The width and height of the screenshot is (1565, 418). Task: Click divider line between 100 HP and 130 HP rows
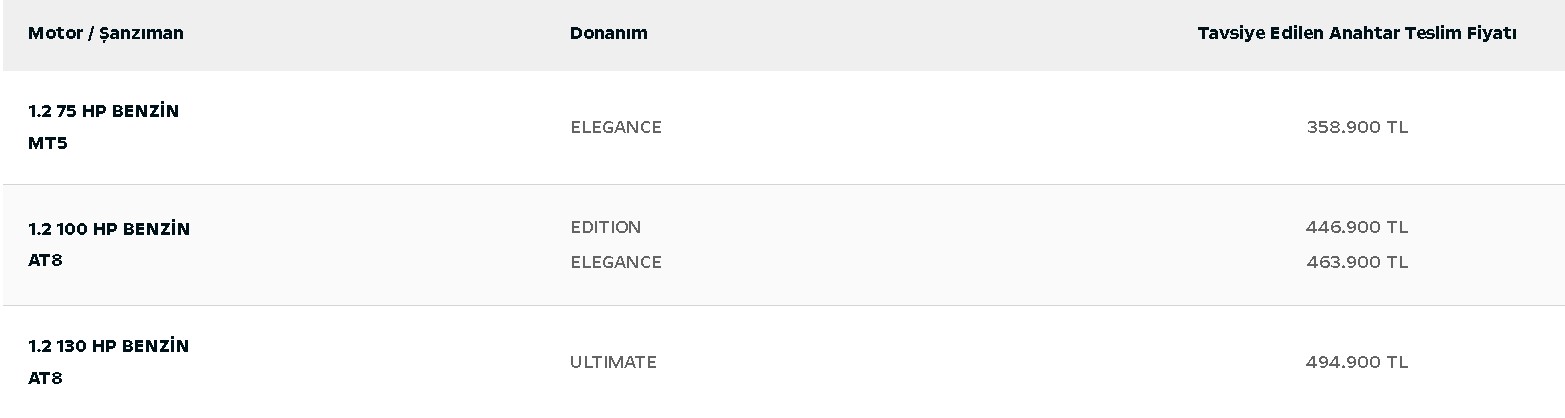click(x=783, y=305)
